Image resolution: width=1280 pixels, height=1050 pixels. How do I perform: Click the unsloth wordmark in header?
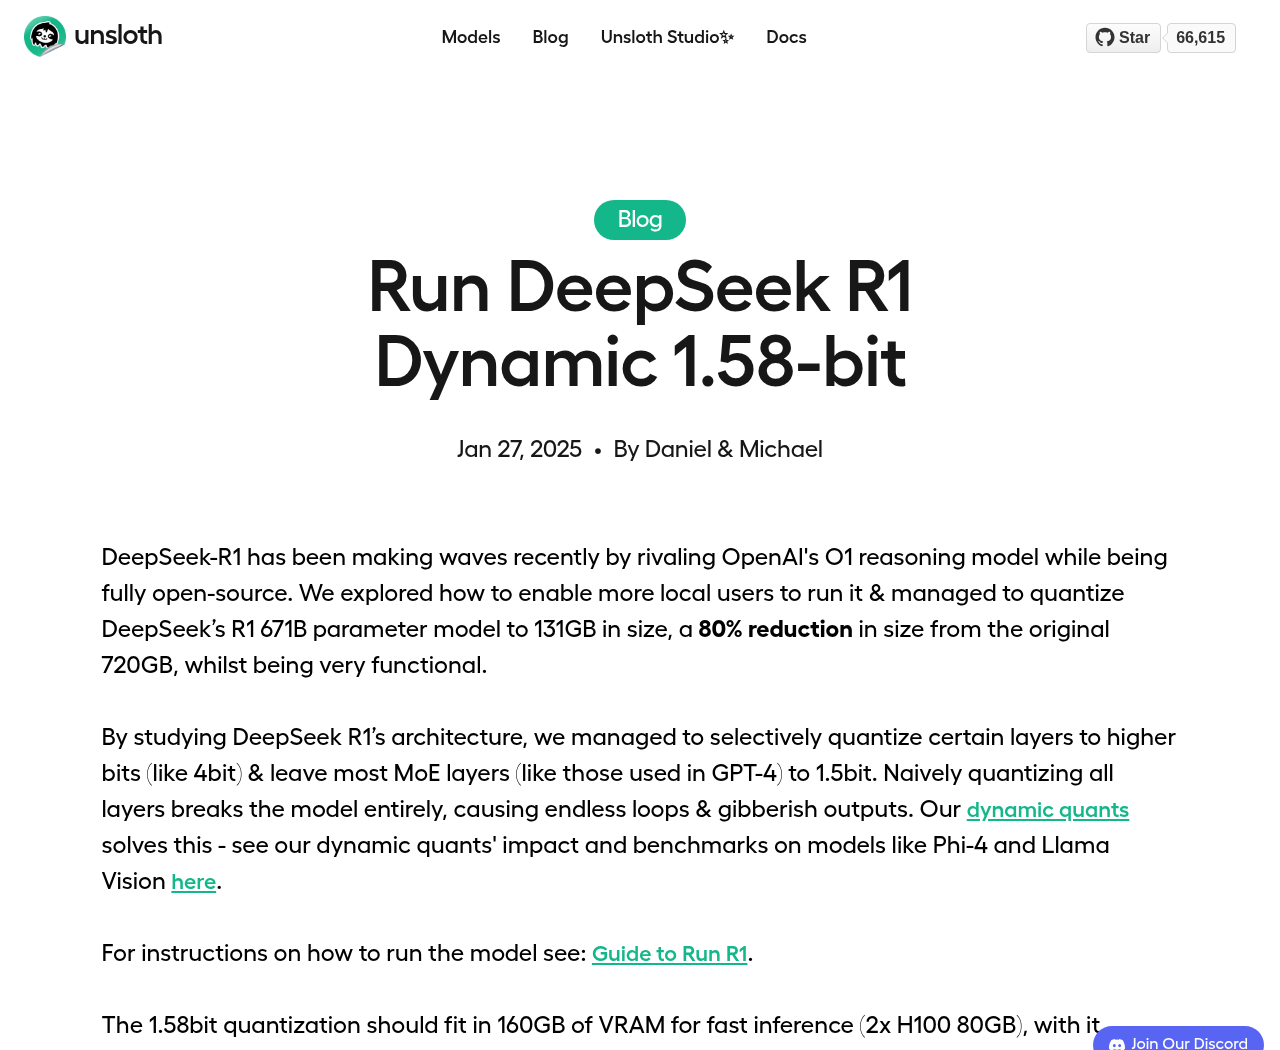(118, 35)
